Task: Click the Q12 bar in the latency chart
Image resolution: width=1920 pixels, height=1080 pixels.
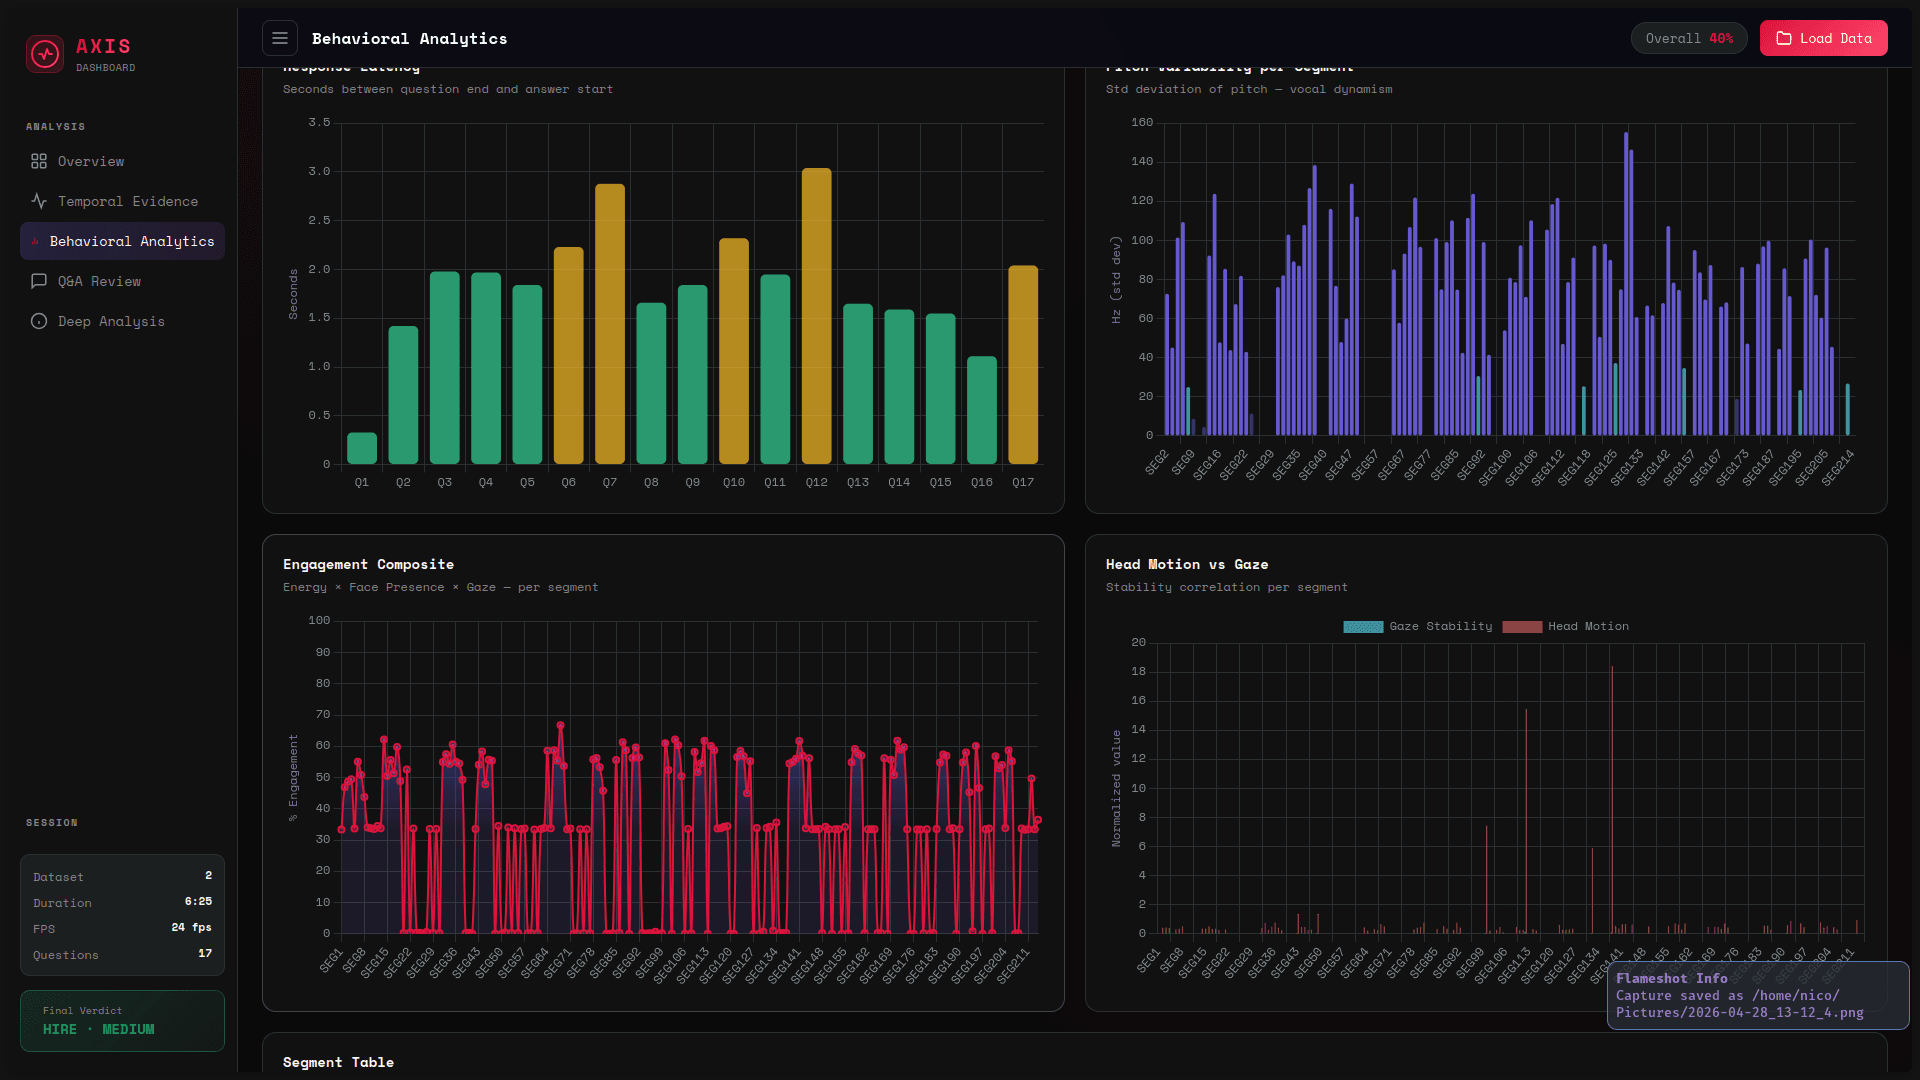Action: (x=816, y=316)
